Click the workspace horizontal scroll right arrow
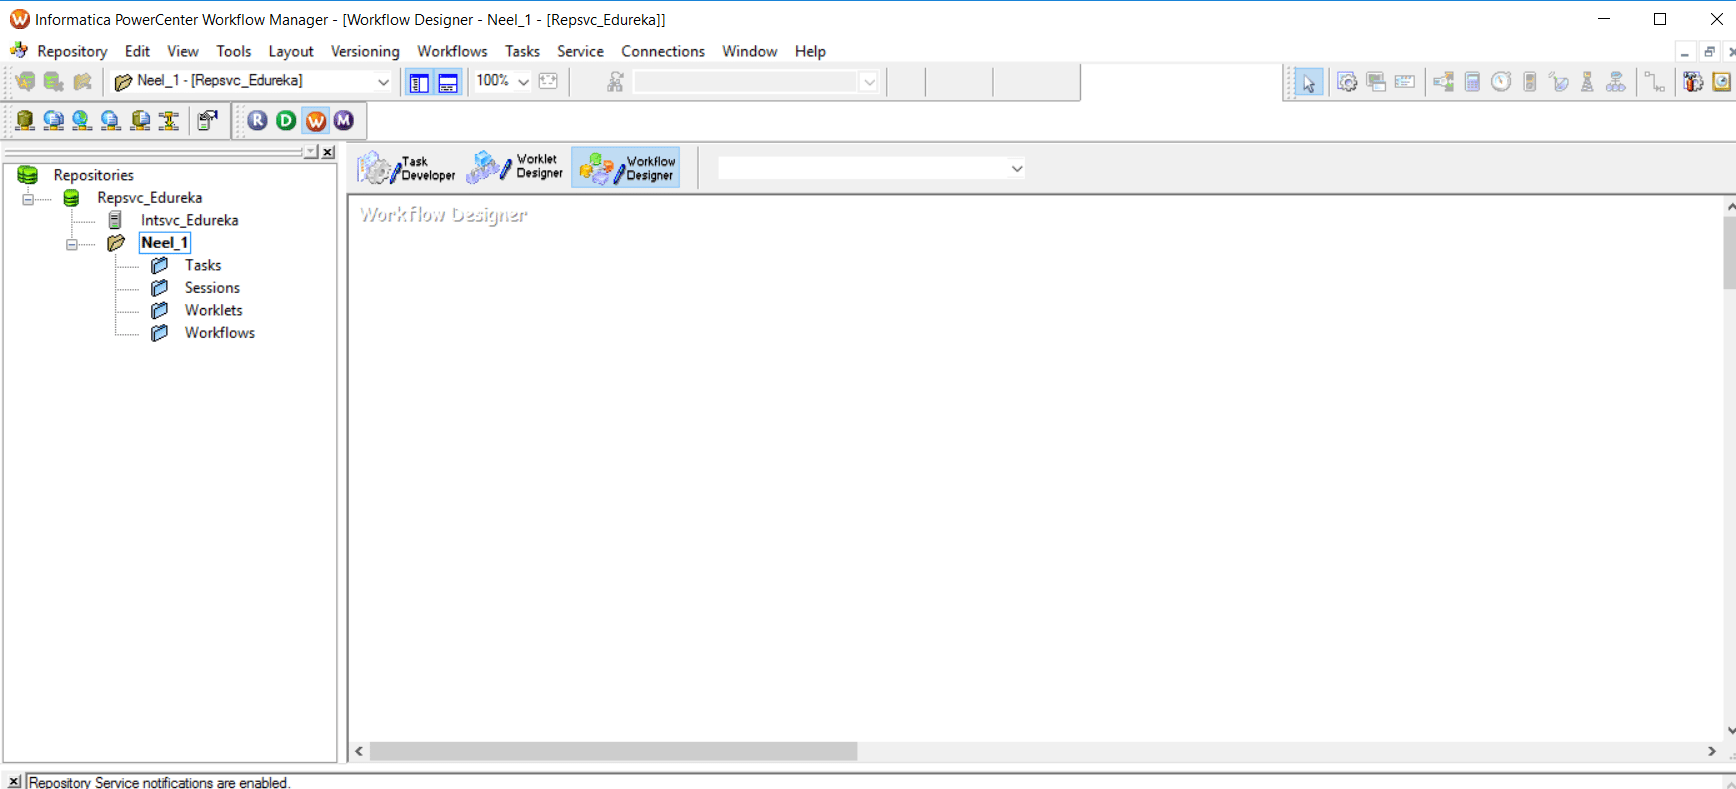This screenshot has height=789, width=1736. pyautogui.click(x=1711, y=751)
